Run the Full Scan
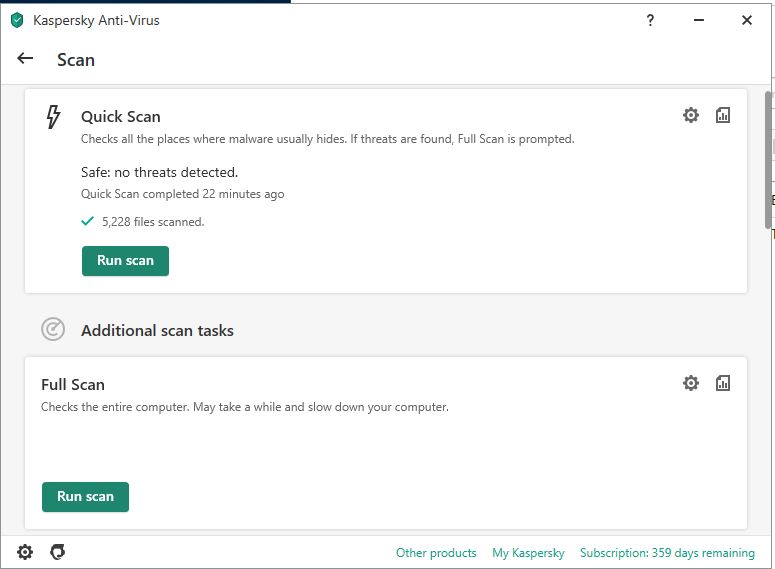The image size is (775, 569). pyautogui.click(x=85, y=497)
